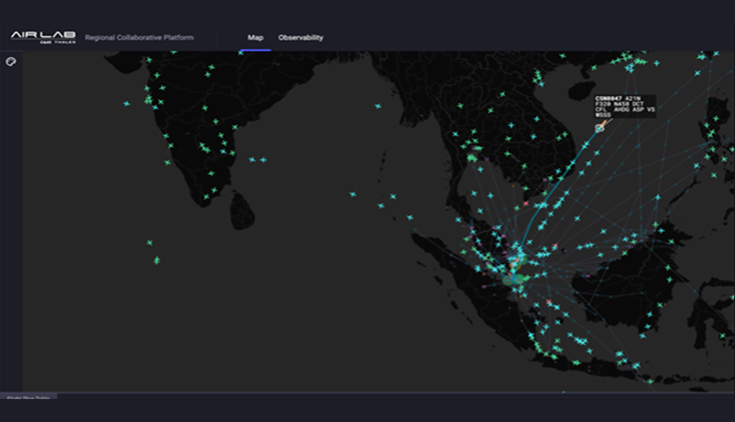Click the empty left sidebar below palette icon

coord(11,220)
